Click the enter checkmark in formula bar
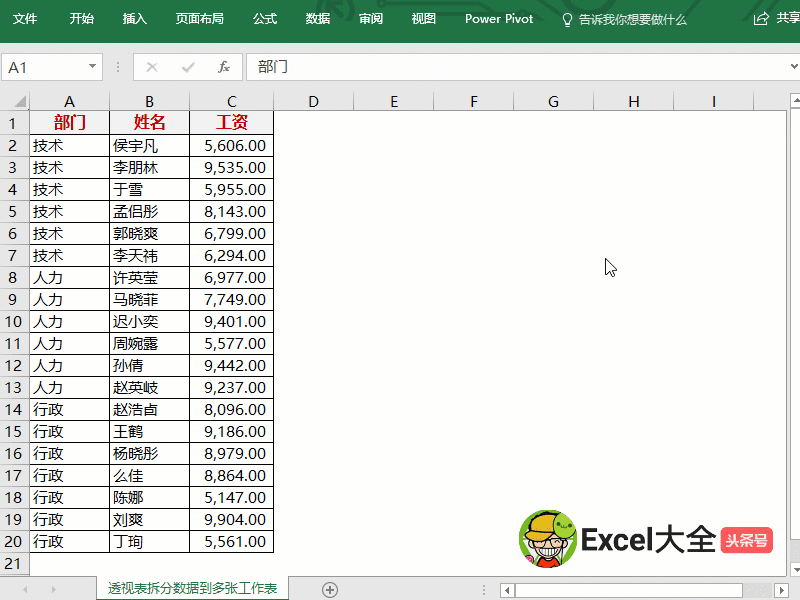Viewport: 800px width, 600px height. pos(188,67)
